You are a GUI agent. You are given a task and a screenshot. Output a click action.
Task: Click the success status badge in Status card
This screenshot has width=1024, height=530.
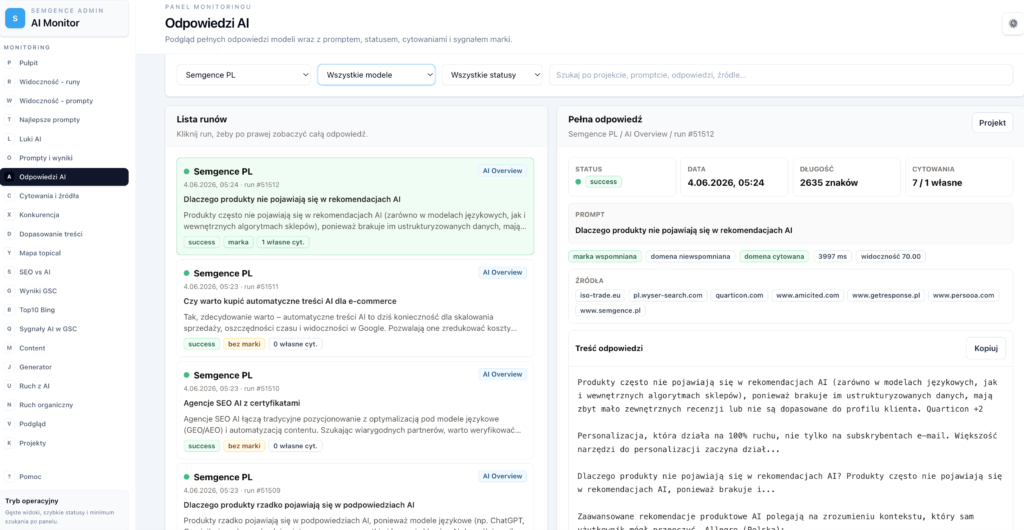point(603,182)
